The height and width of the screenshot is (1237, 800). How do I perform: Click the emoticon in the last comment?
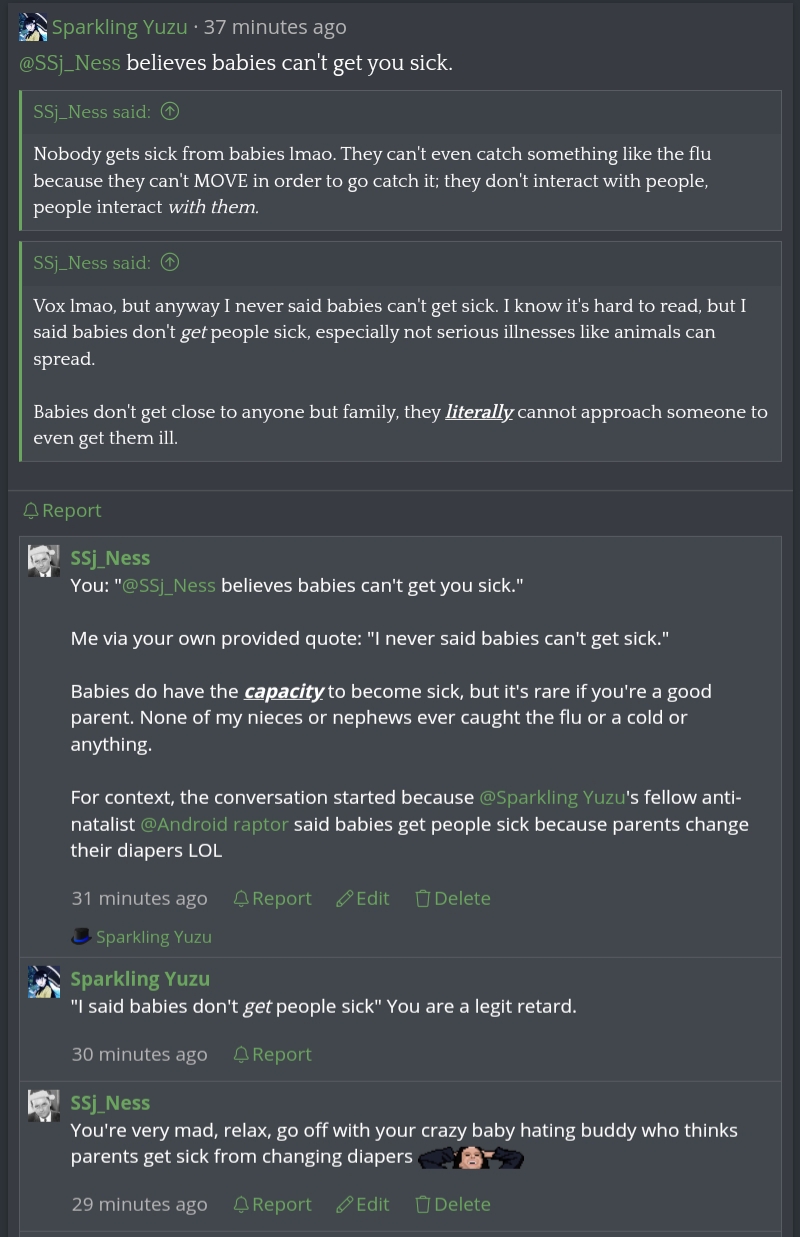click(x=470, y=1158)
